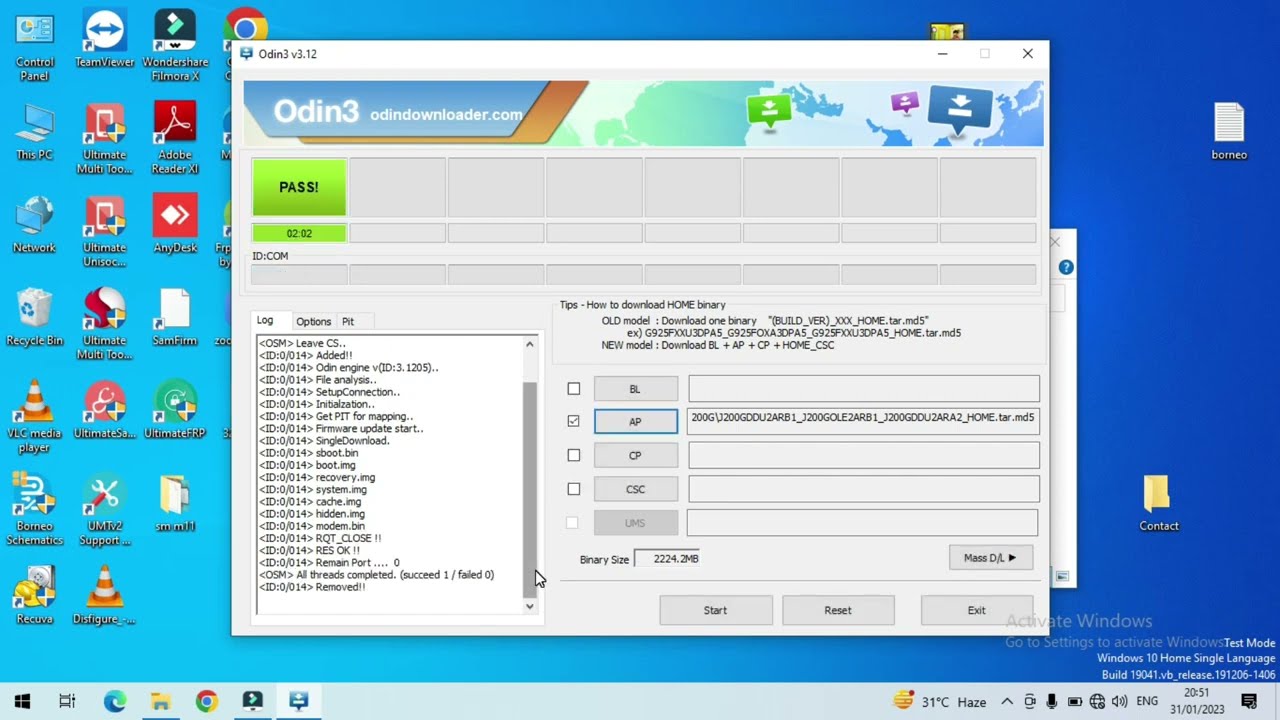Click the green 02:02 progress bar
This screenshot has width=1280, height=720.
click(x=299, y=233)
